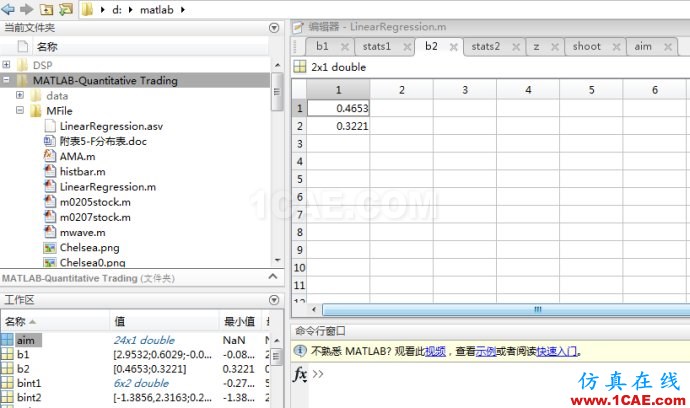Expand the DSP folder
This screenshot has width=690, height=408.
tap(6, 65)
